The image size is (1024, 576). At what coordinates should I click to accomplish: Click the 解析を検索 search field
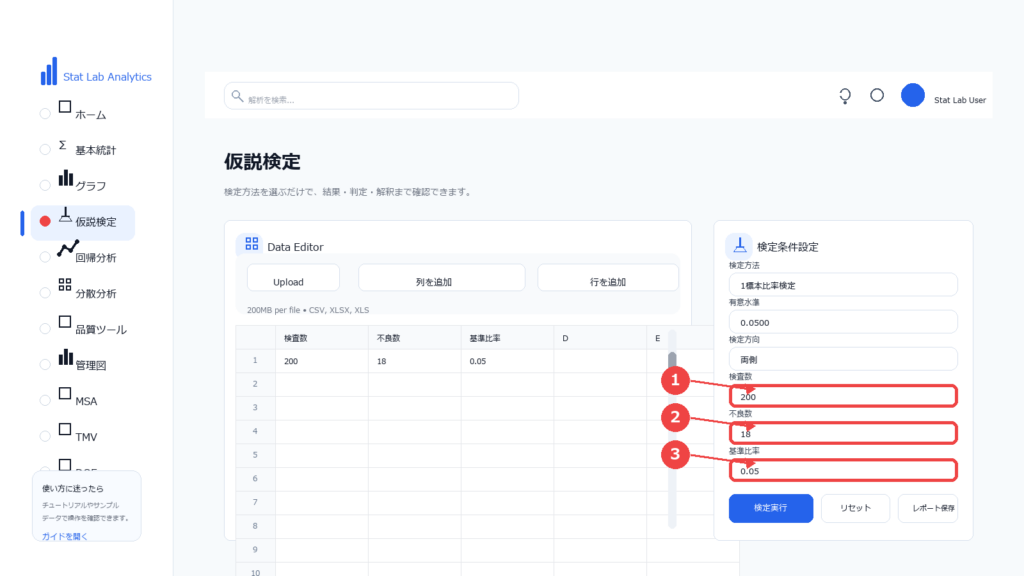(372, 96)
